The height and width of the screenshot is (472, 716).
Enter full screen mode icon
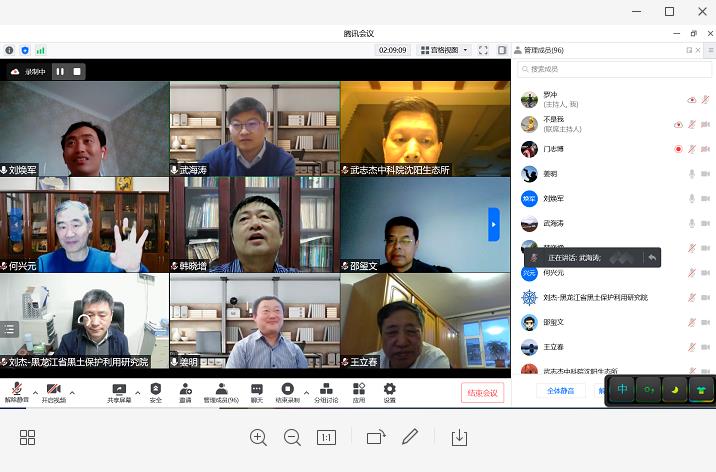[483, 50]
